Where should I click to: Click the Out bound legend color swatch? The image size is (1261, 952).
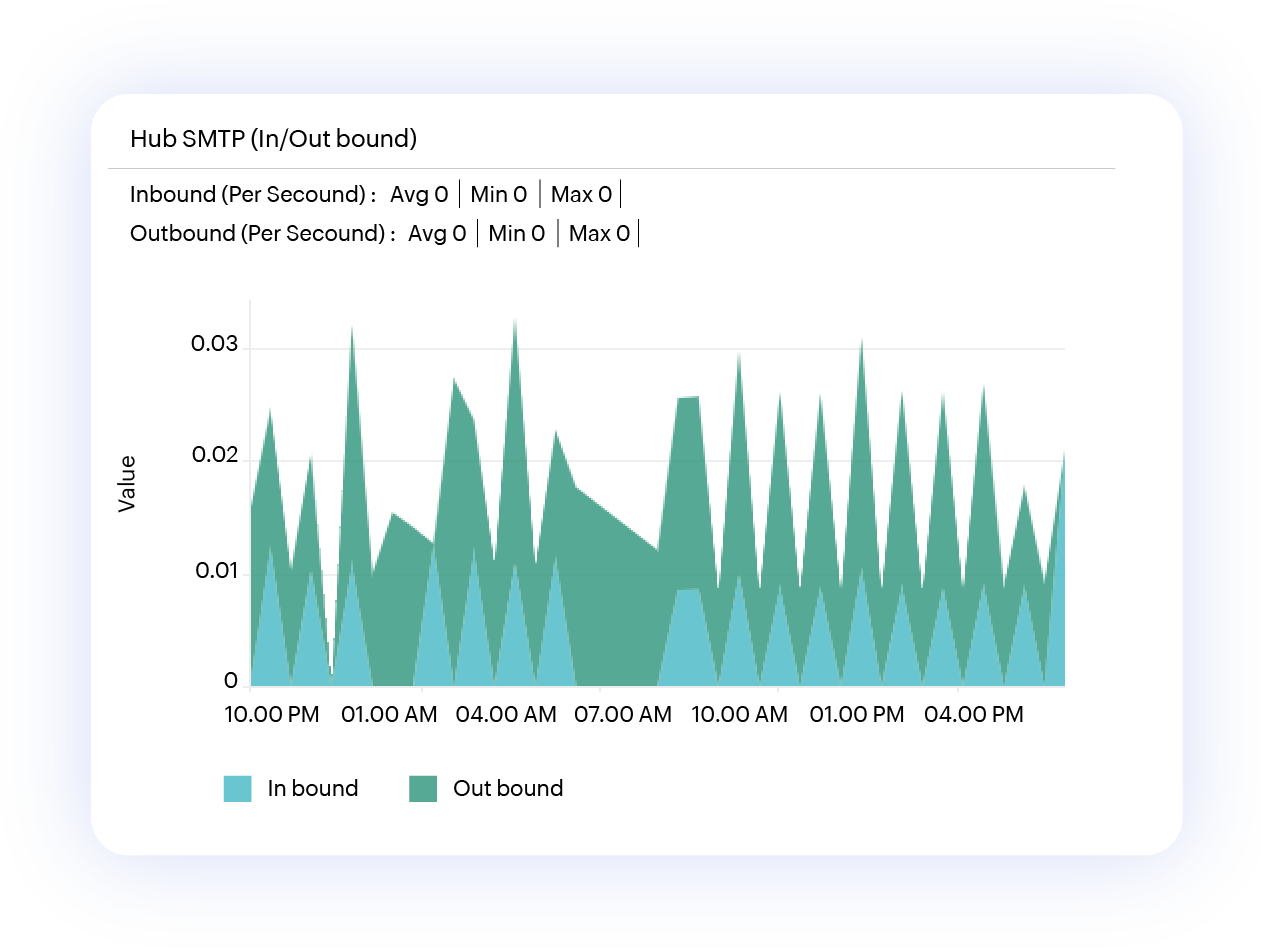tap(423, 789)
